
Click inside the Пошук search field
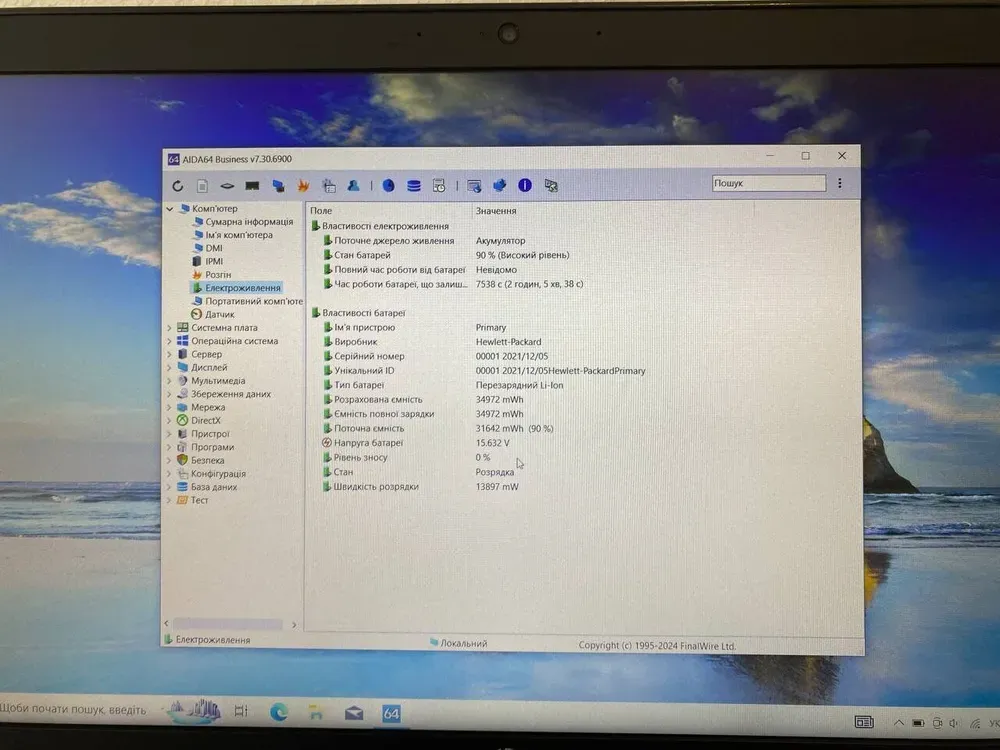(767, 184)
